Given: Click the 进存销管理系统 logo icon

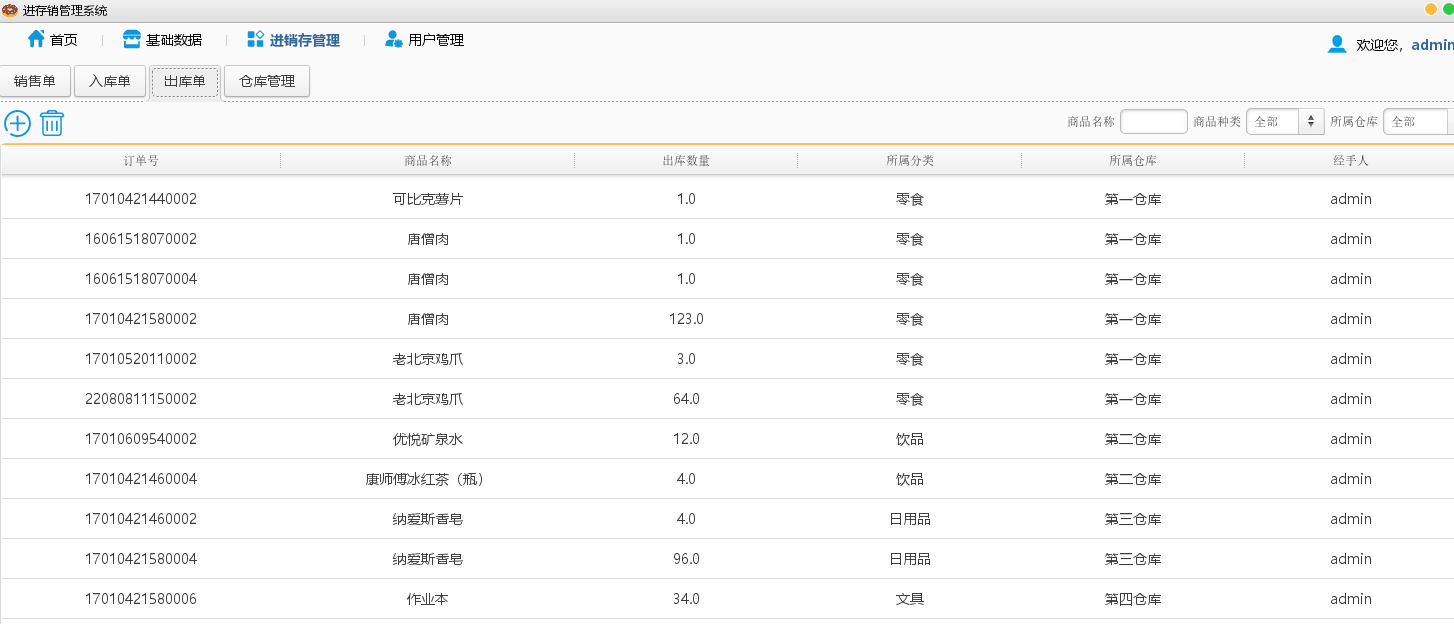Looking at the screenshot, I should 9,9.
